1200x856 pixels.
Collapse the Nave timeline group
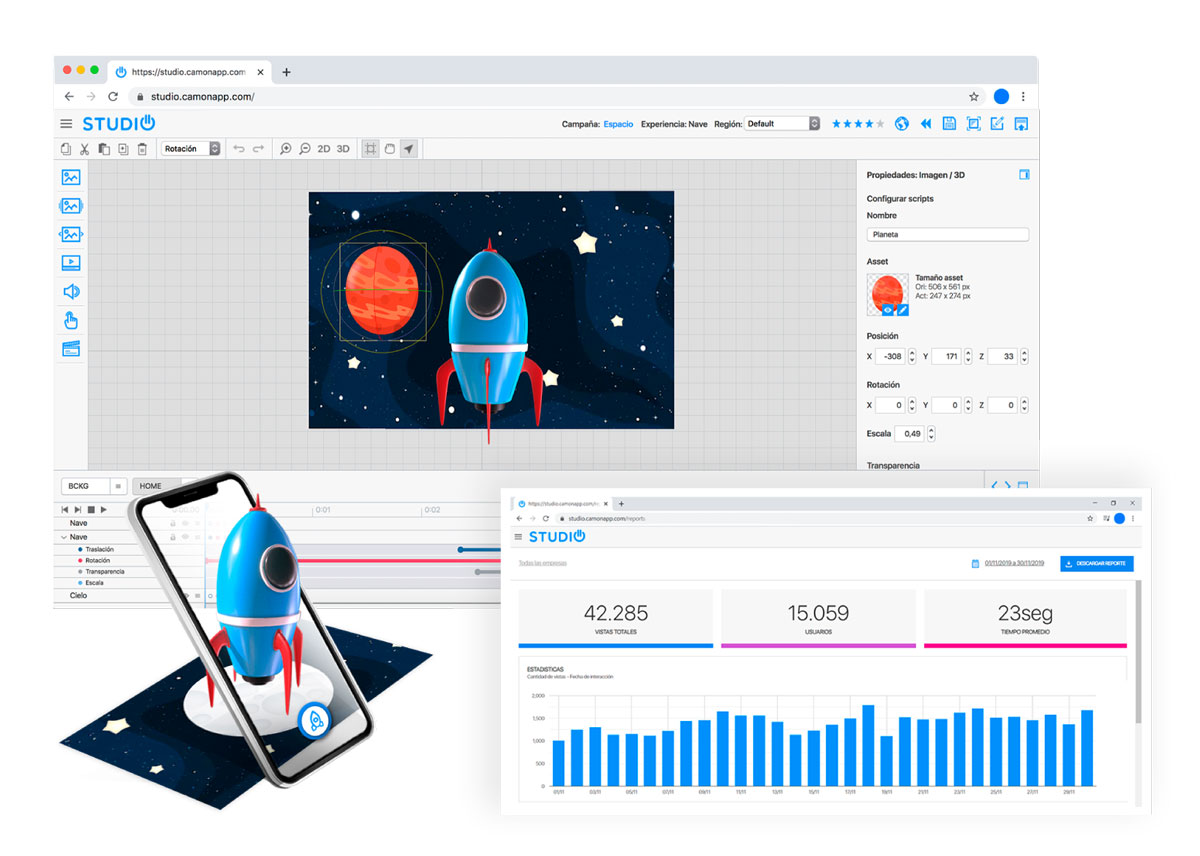[x=65, y=537]
